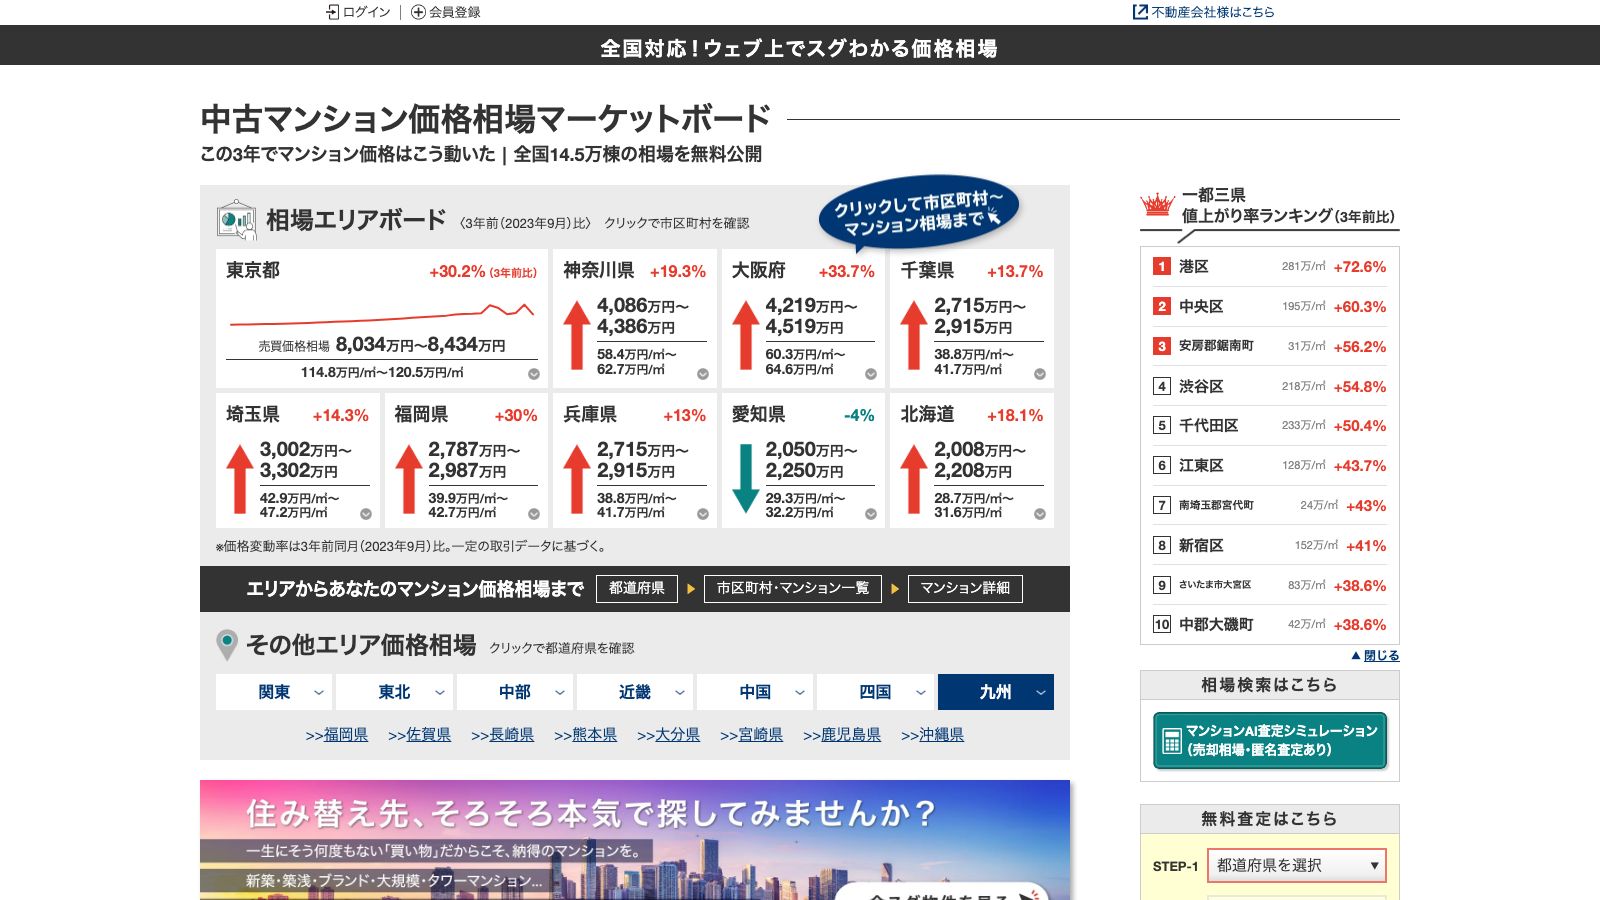This screenshot has width=1600, height=900.
Task: Click the 市区町村・マンション一覧 button
Action: tap(793, 588)
